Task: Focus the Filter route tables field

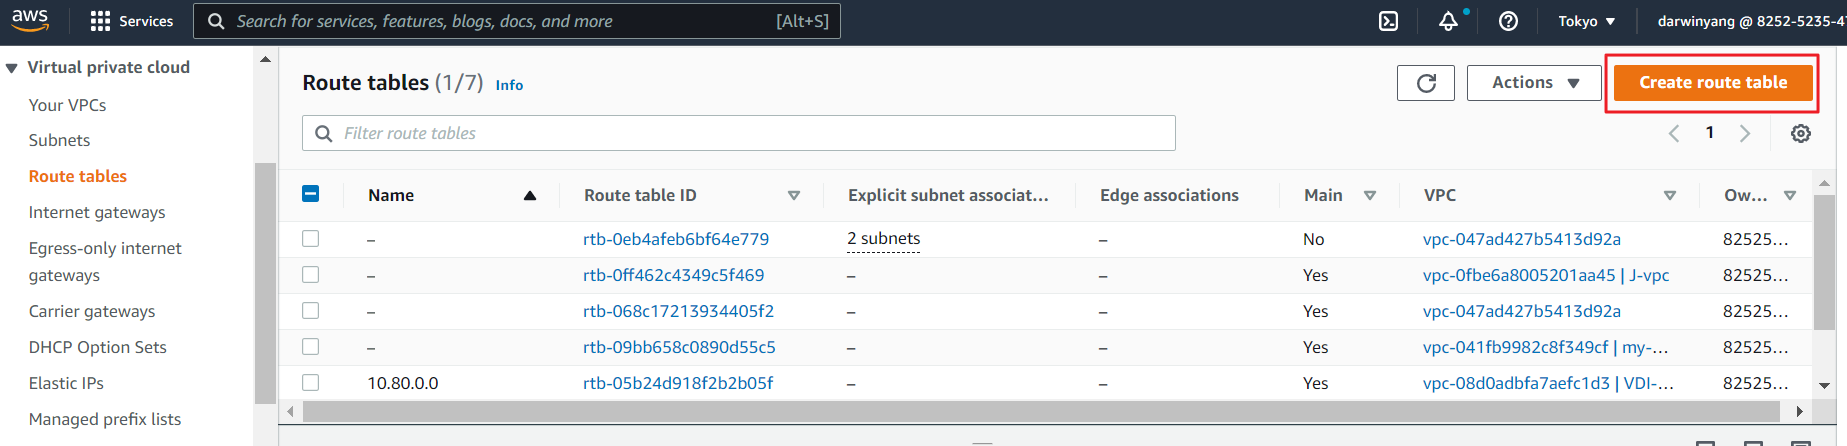Action: 740,133
